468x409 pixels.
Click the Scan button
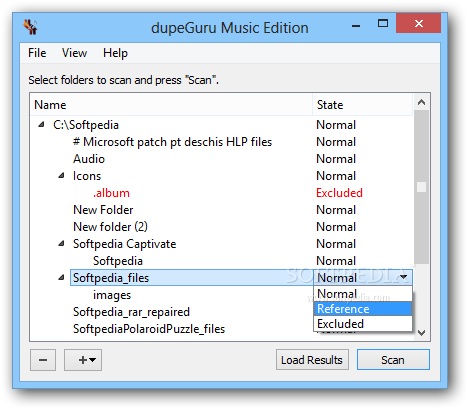coord(393,360)
